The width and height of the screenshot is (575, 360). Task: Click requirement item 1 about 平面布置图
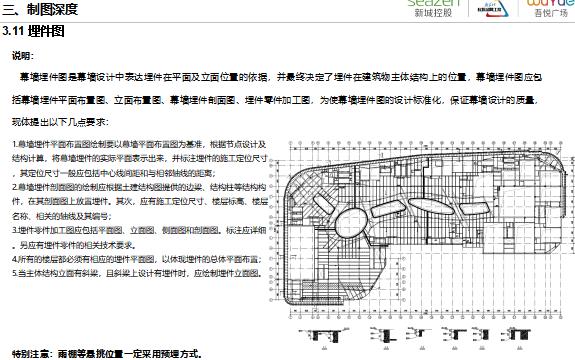click(x=140, y=158)
